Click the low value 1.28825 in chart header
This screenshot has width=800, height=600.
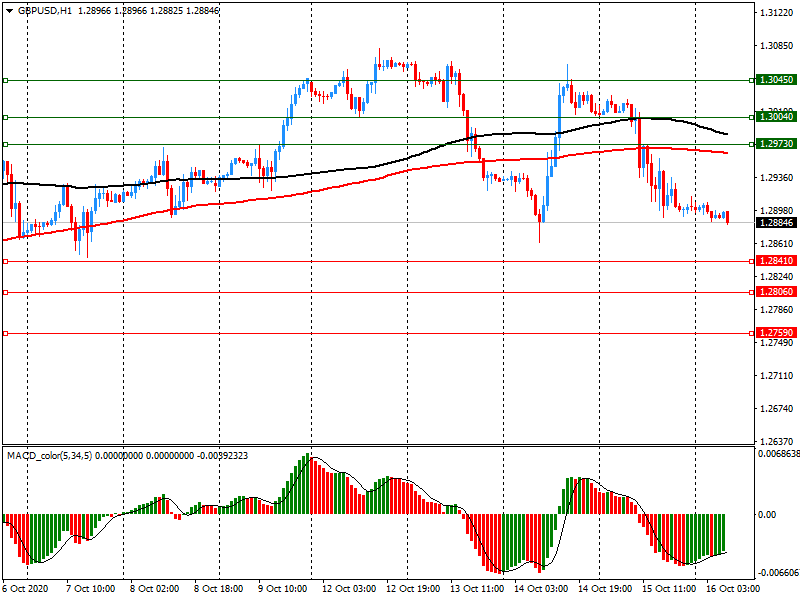166,10
